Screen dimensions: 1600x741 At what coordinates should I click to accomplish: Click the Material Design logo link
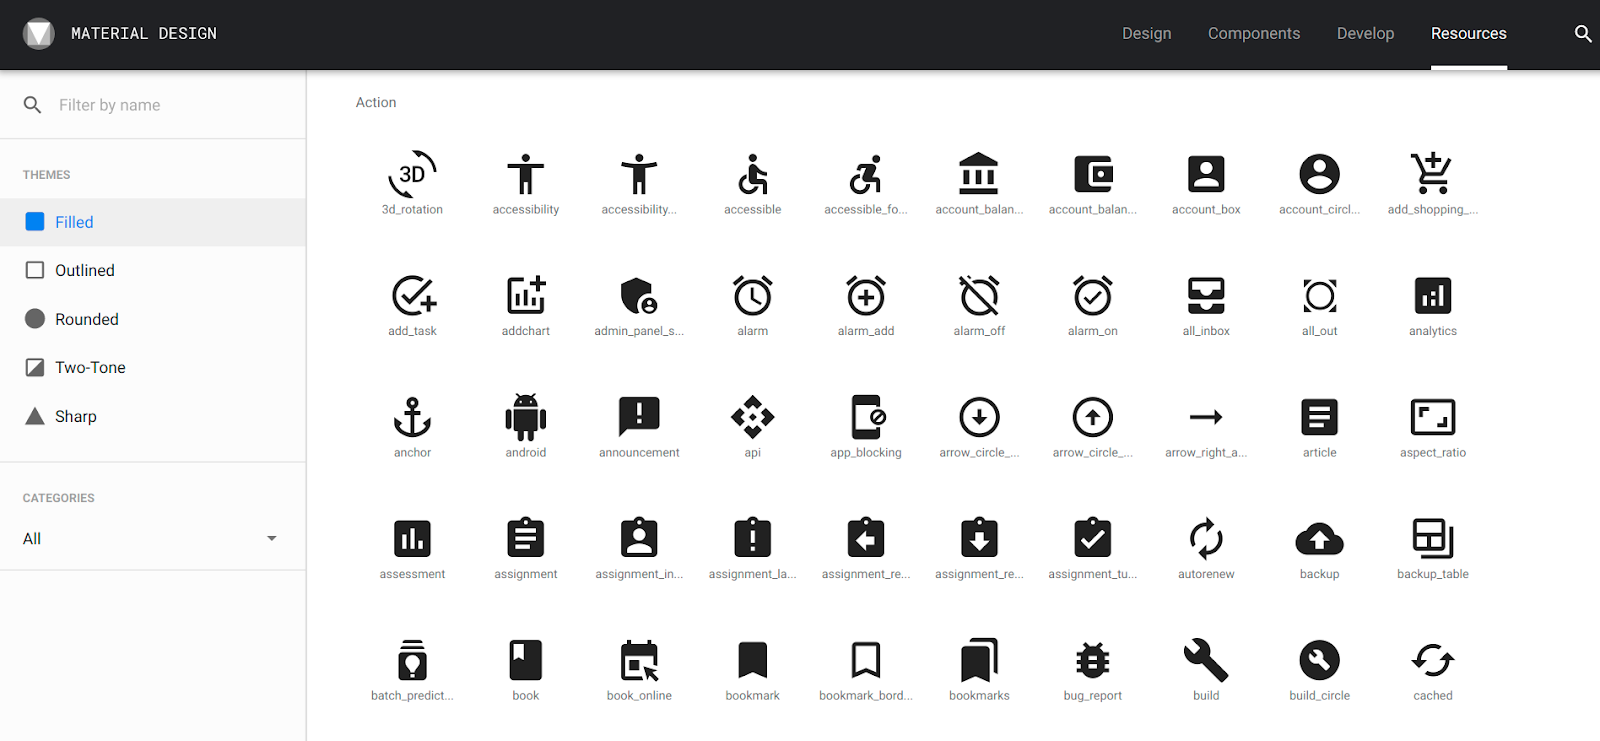tap(120, 34)
